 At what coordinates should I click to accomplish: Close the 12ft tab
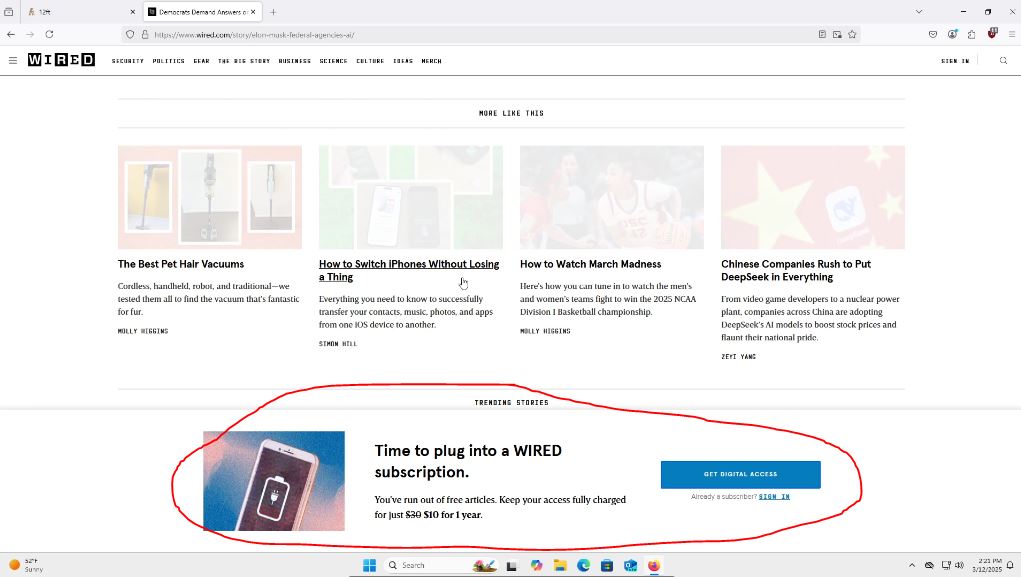click(132, 12)
